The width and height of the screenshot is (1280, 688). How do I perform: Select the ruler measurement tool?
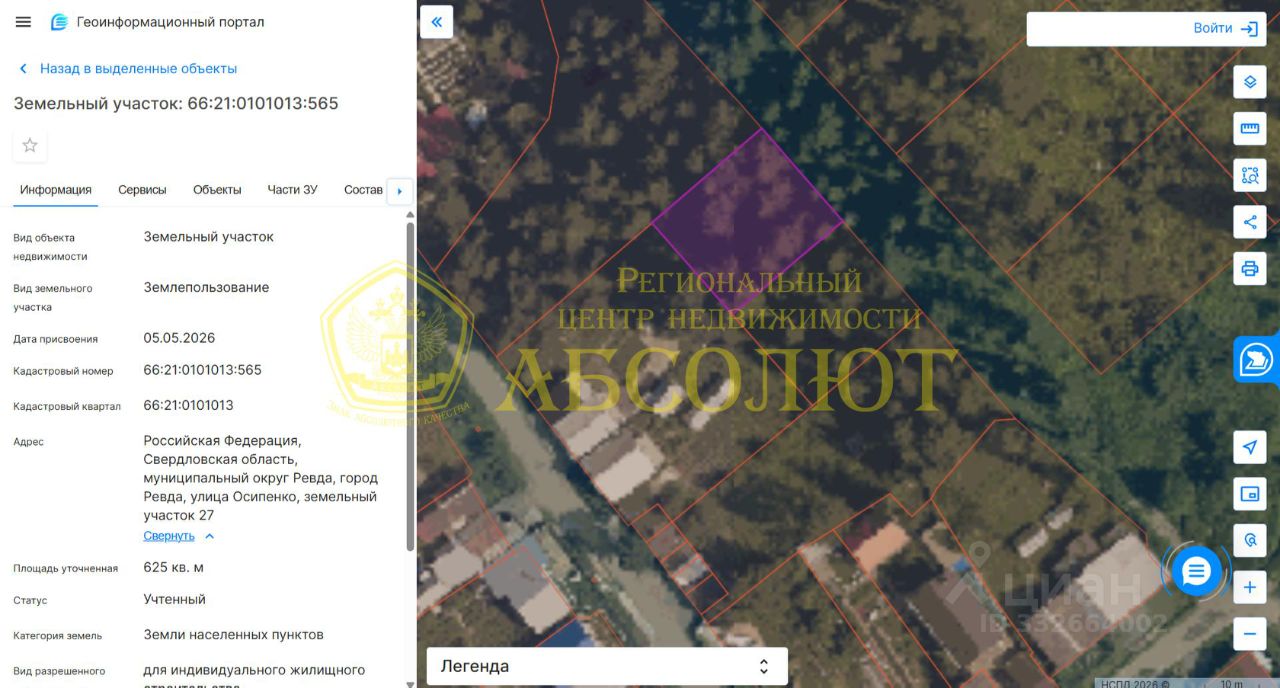point(1250,128)
